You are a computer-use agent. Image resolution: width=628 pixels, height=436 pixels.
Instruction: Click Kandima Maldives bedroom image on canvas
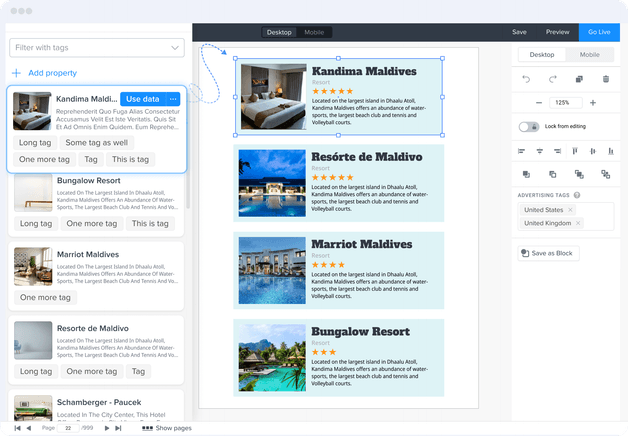(274, 96)
